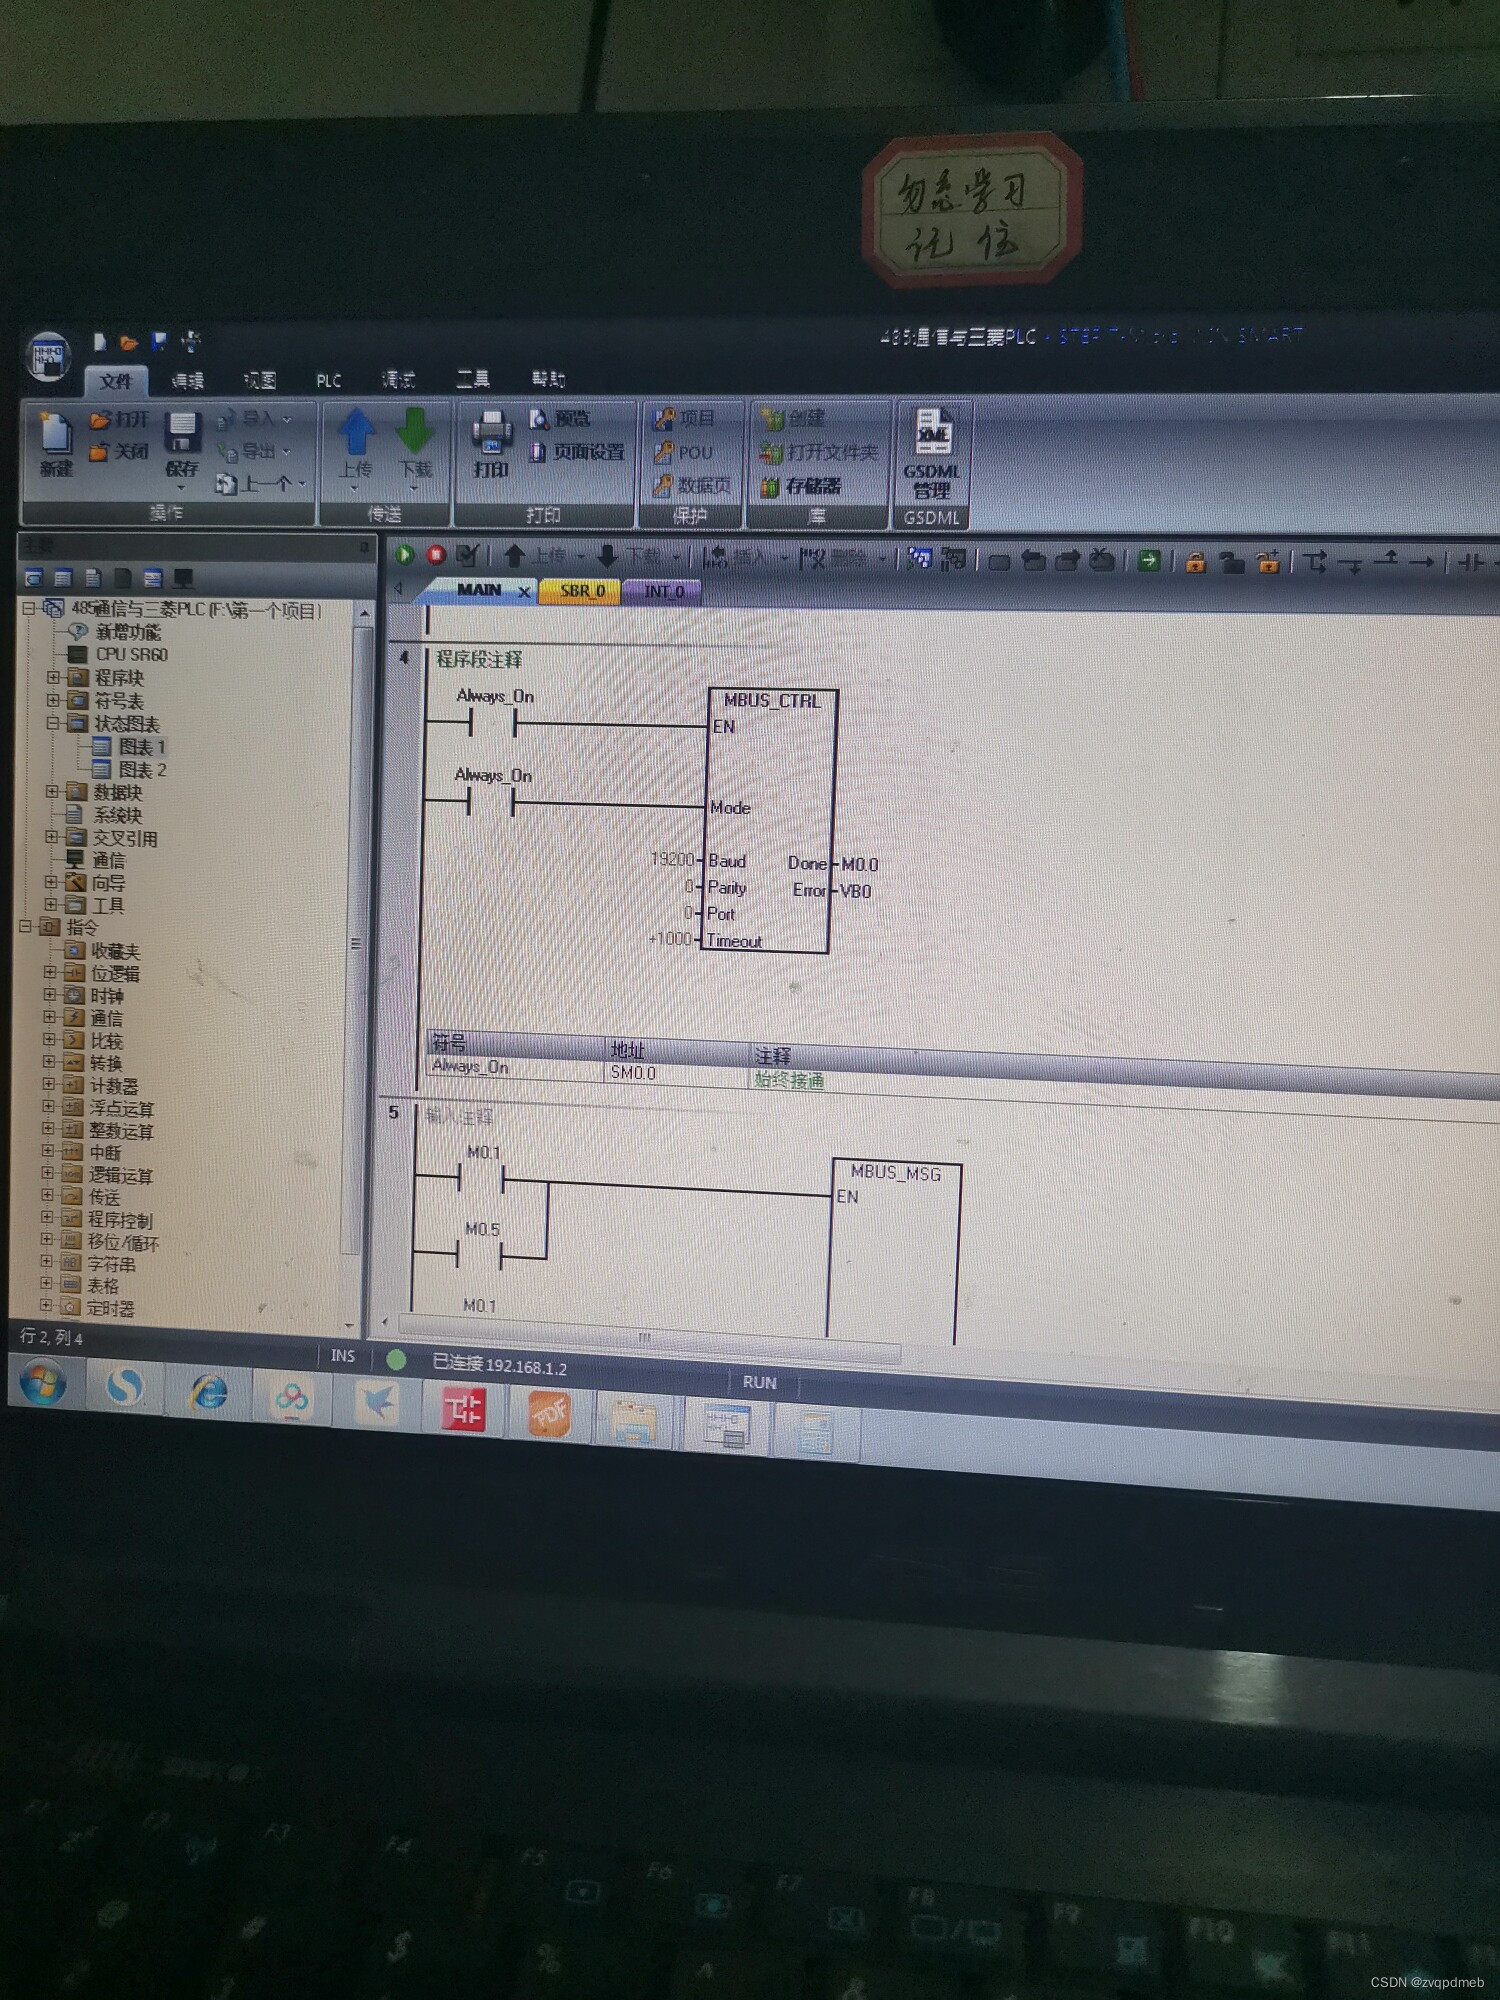Click the green Run PLC button
This screenshot has width=1500, height=2000.
(x=405, y=554)
